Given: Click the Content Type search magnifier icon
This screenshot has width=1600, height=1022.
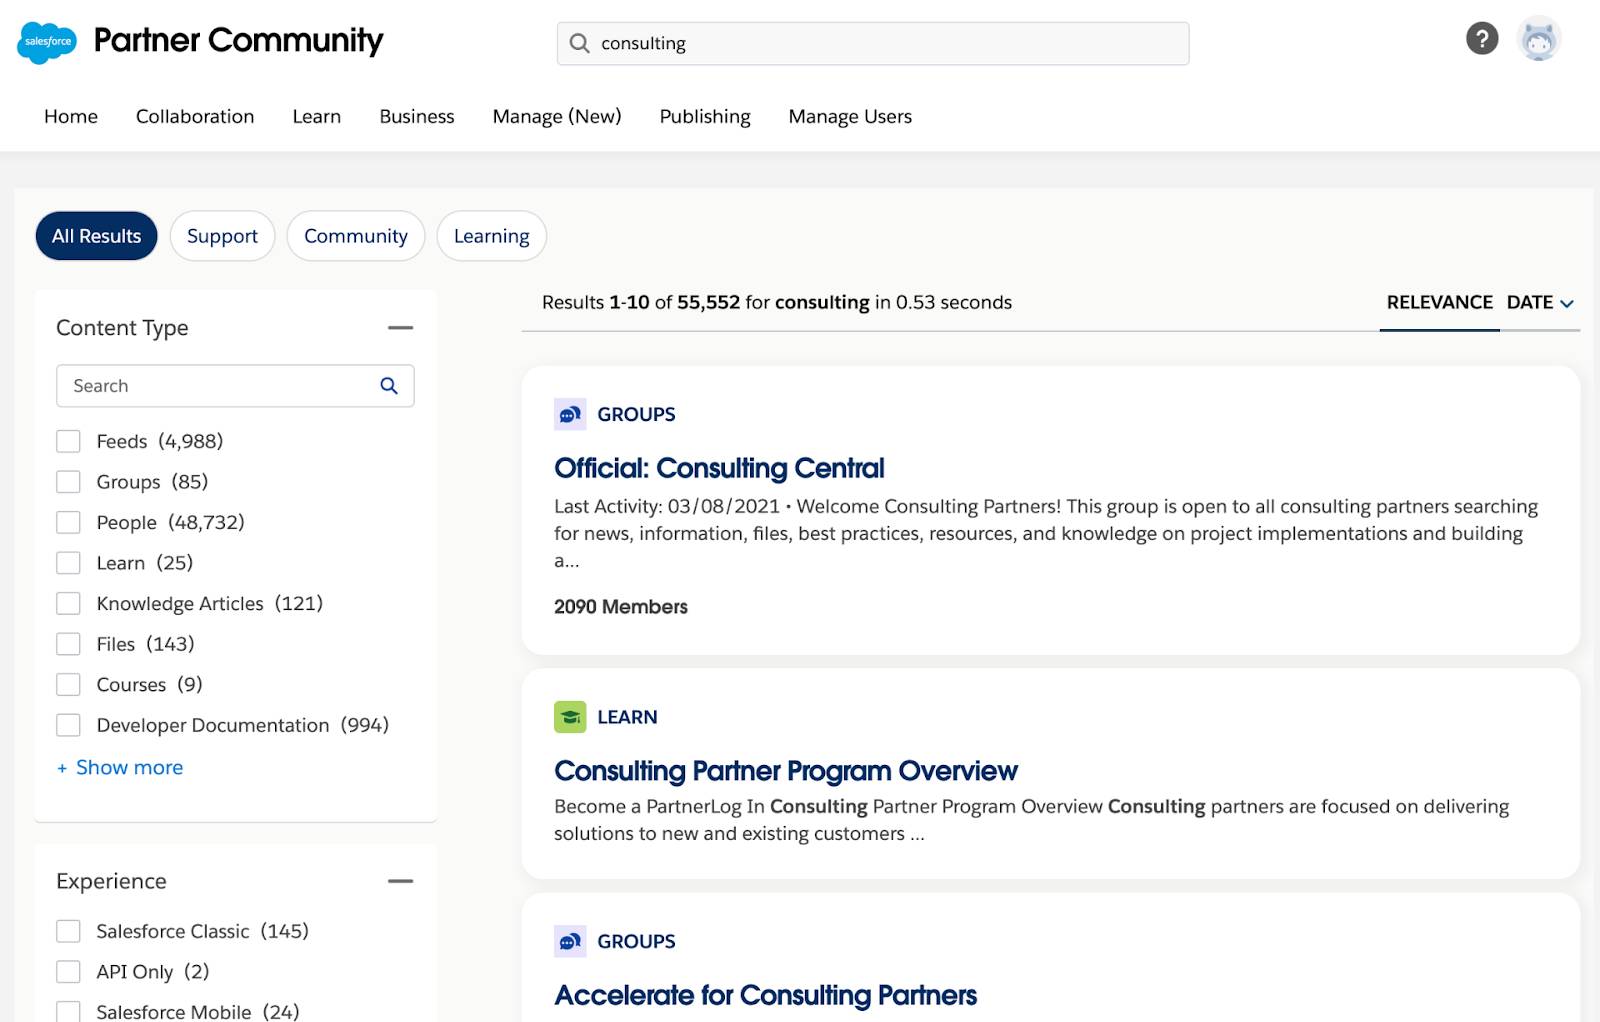Looking at the screenshot, I should tap(389, 386).
